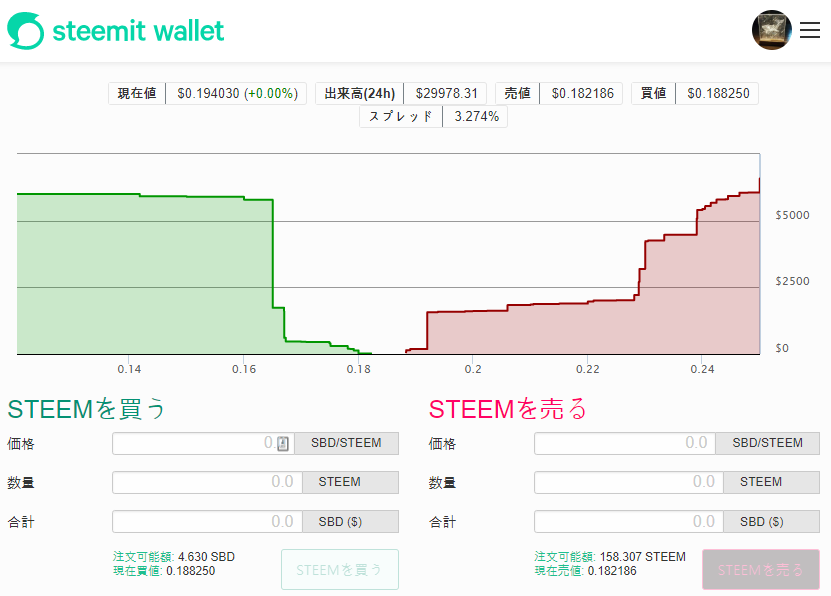Click the green bid depth chart area
Screen dimensions: 831x596
143,275
